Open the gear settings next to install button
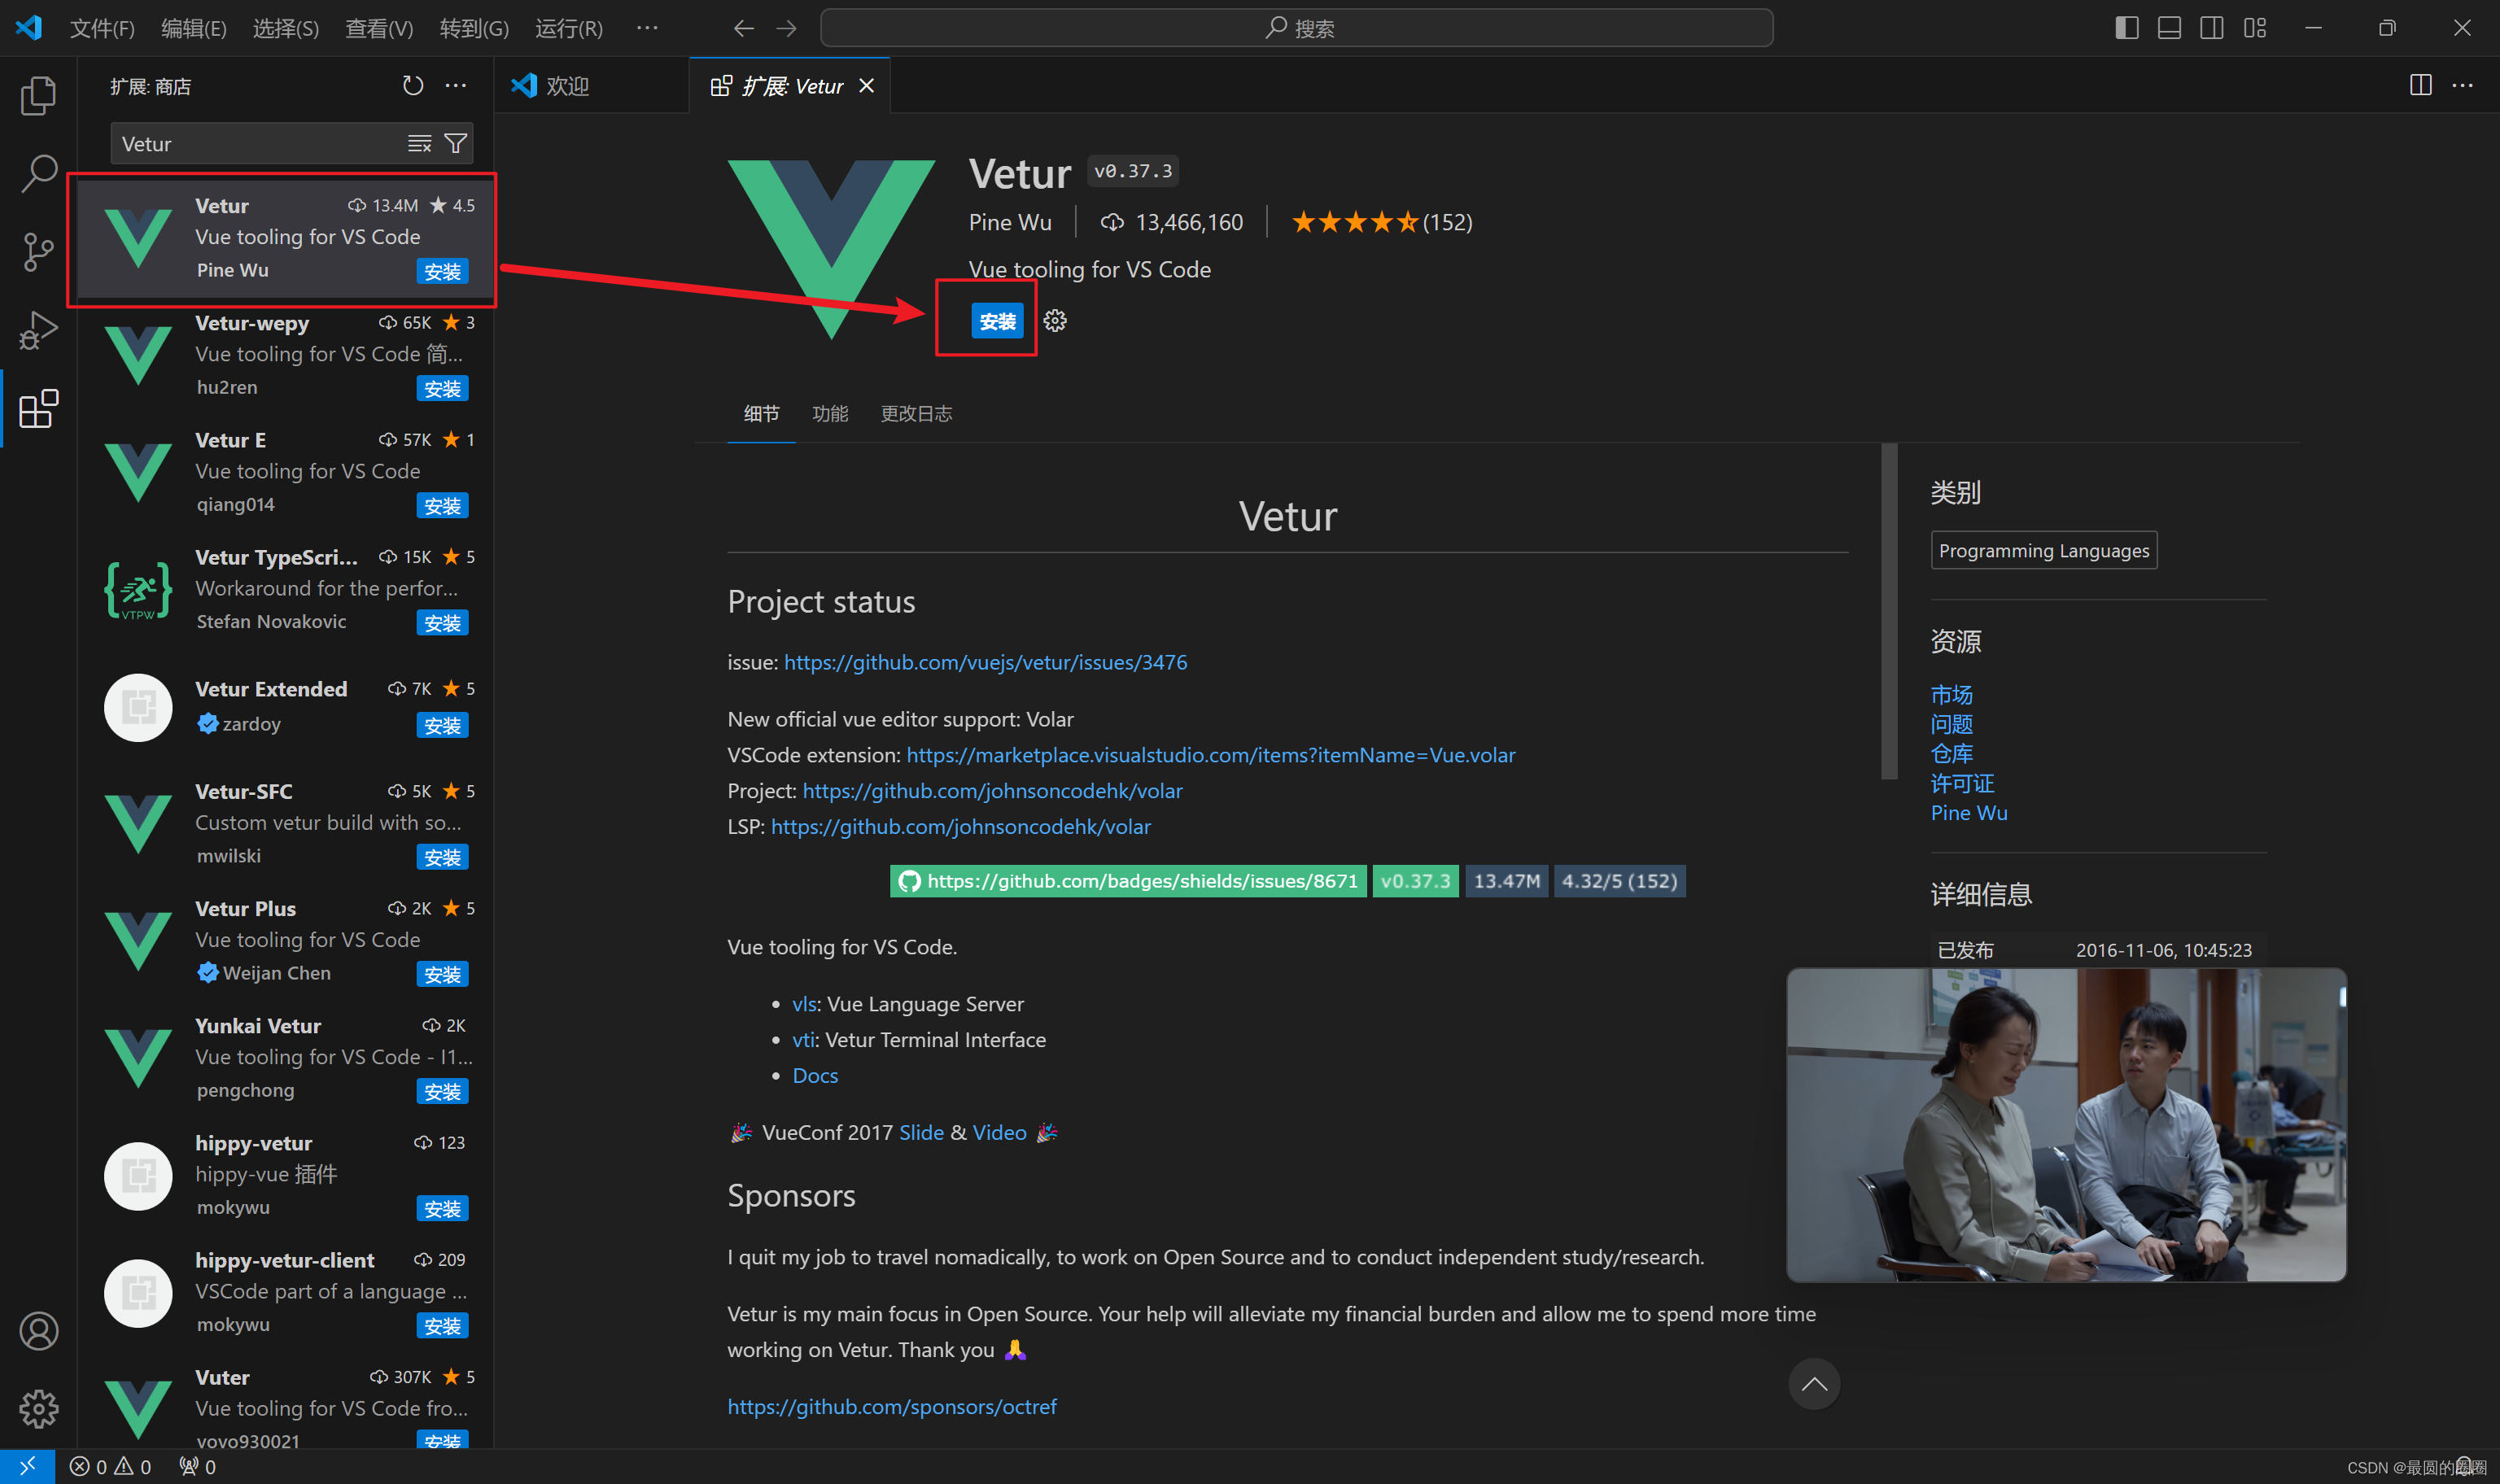This screenshot has height=1484, width=2500. pyautogui.click(x=1054, y=320)
